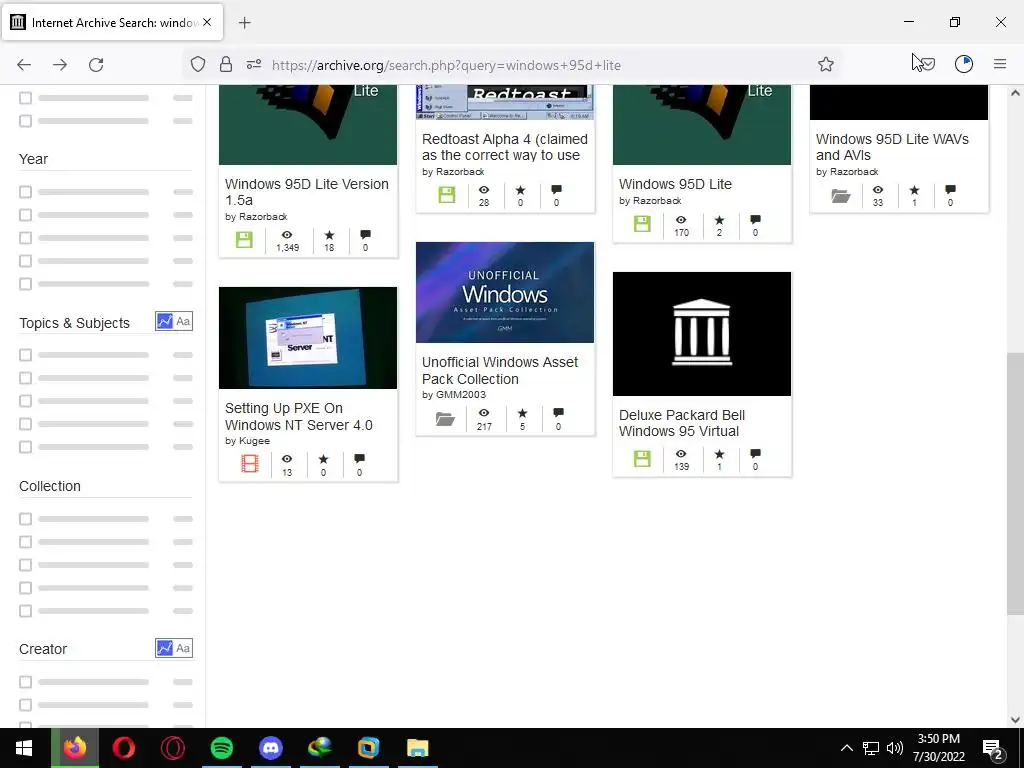Screen dimensions: 1024x768
Task: Open Spotify from the taskbar
Action: pyautogui.click(x=222, y=748)
